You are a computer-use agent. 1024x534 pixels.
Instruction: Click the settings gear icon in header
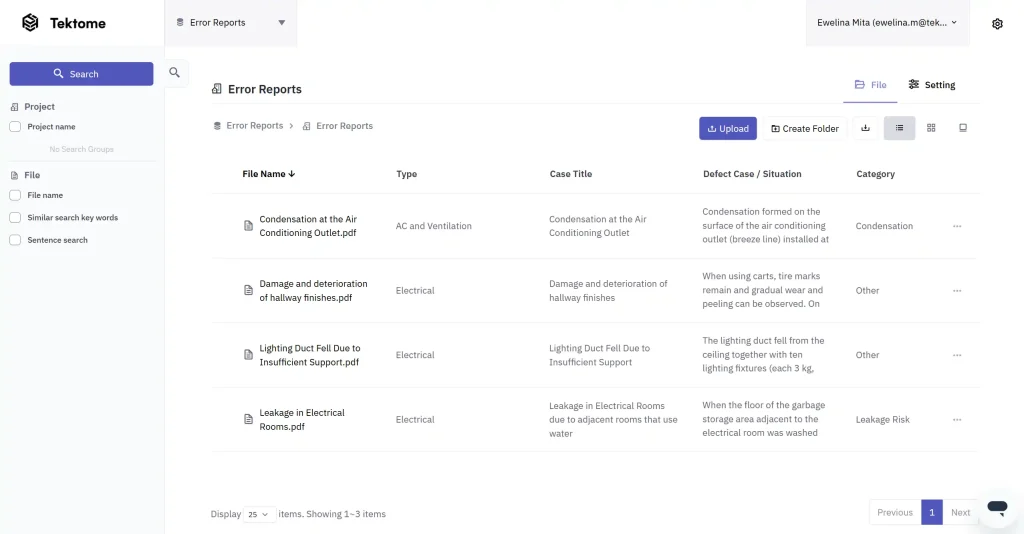[x=997, y=24]
